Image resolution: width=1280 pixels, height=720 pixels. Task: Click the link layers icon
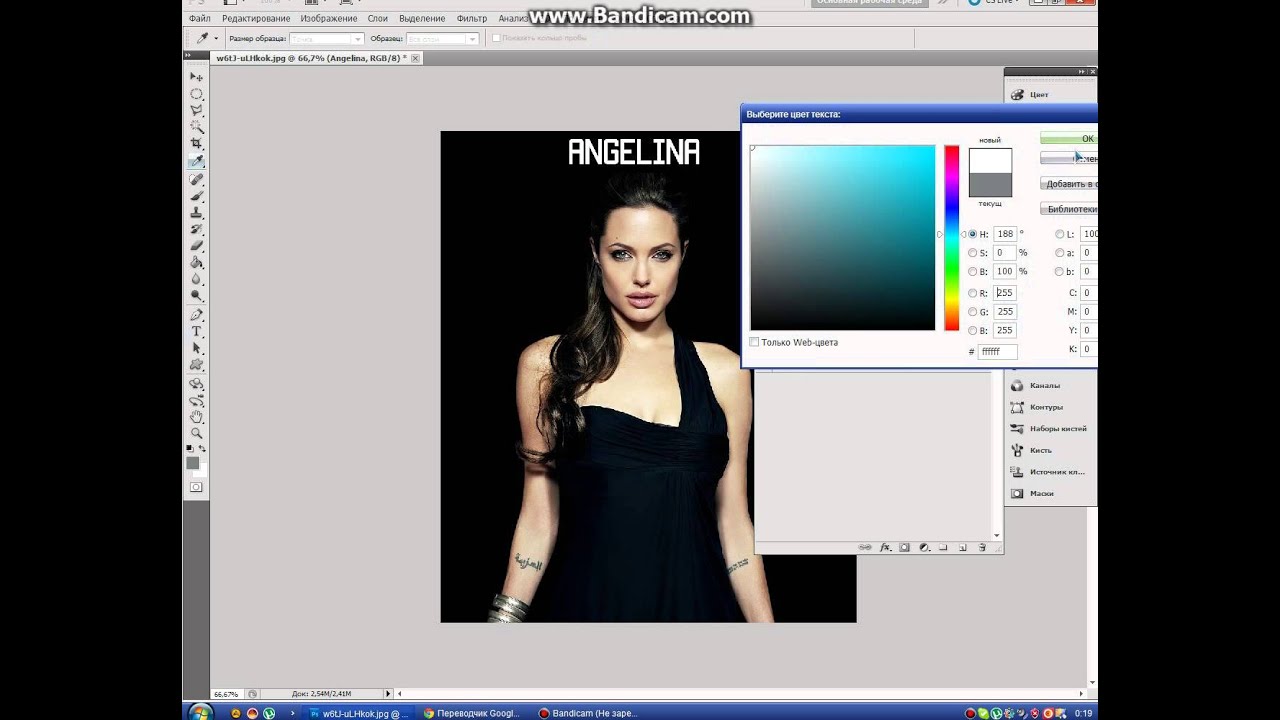tap(865, 548)
